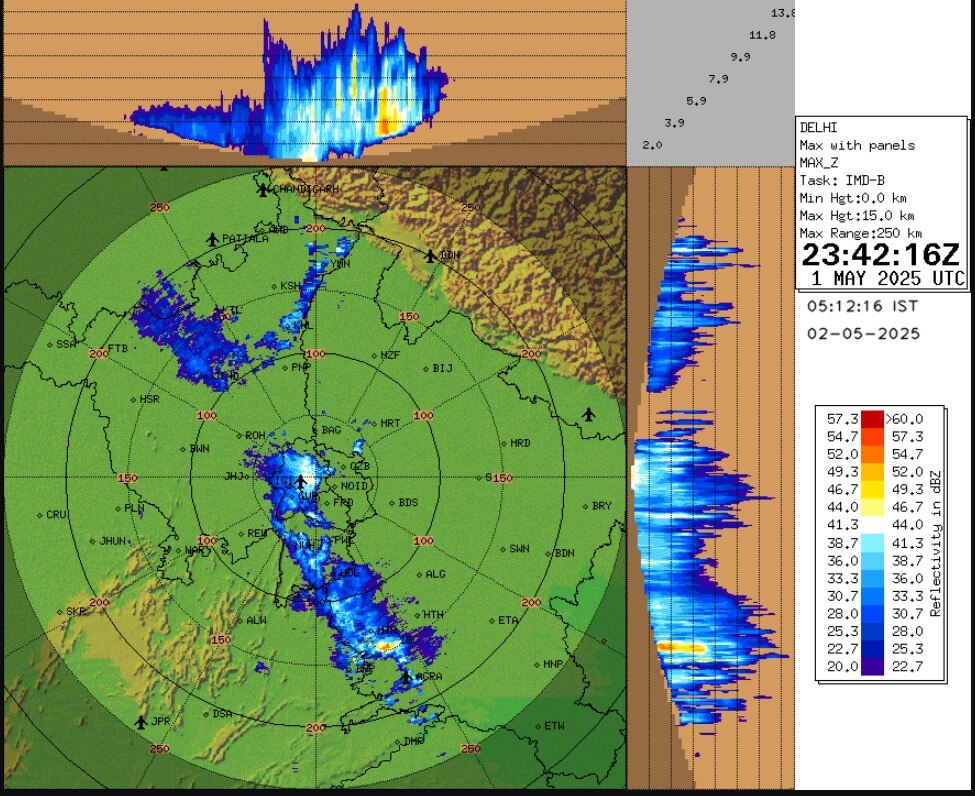Viewport: 975px width, 796px height.
Task: Click the BIJ station label
Action: 442,369
